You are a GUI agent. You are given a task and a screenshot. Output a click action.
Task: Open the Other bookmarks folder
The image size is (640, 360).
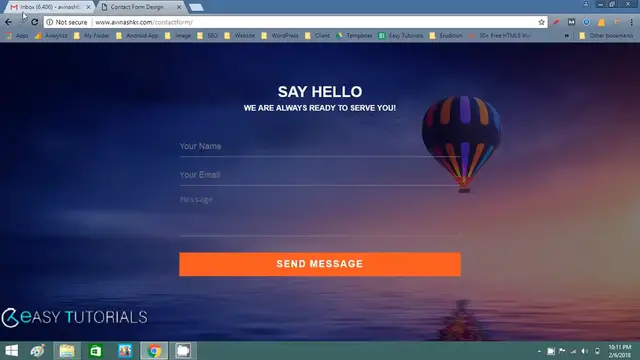coord(606,36)
